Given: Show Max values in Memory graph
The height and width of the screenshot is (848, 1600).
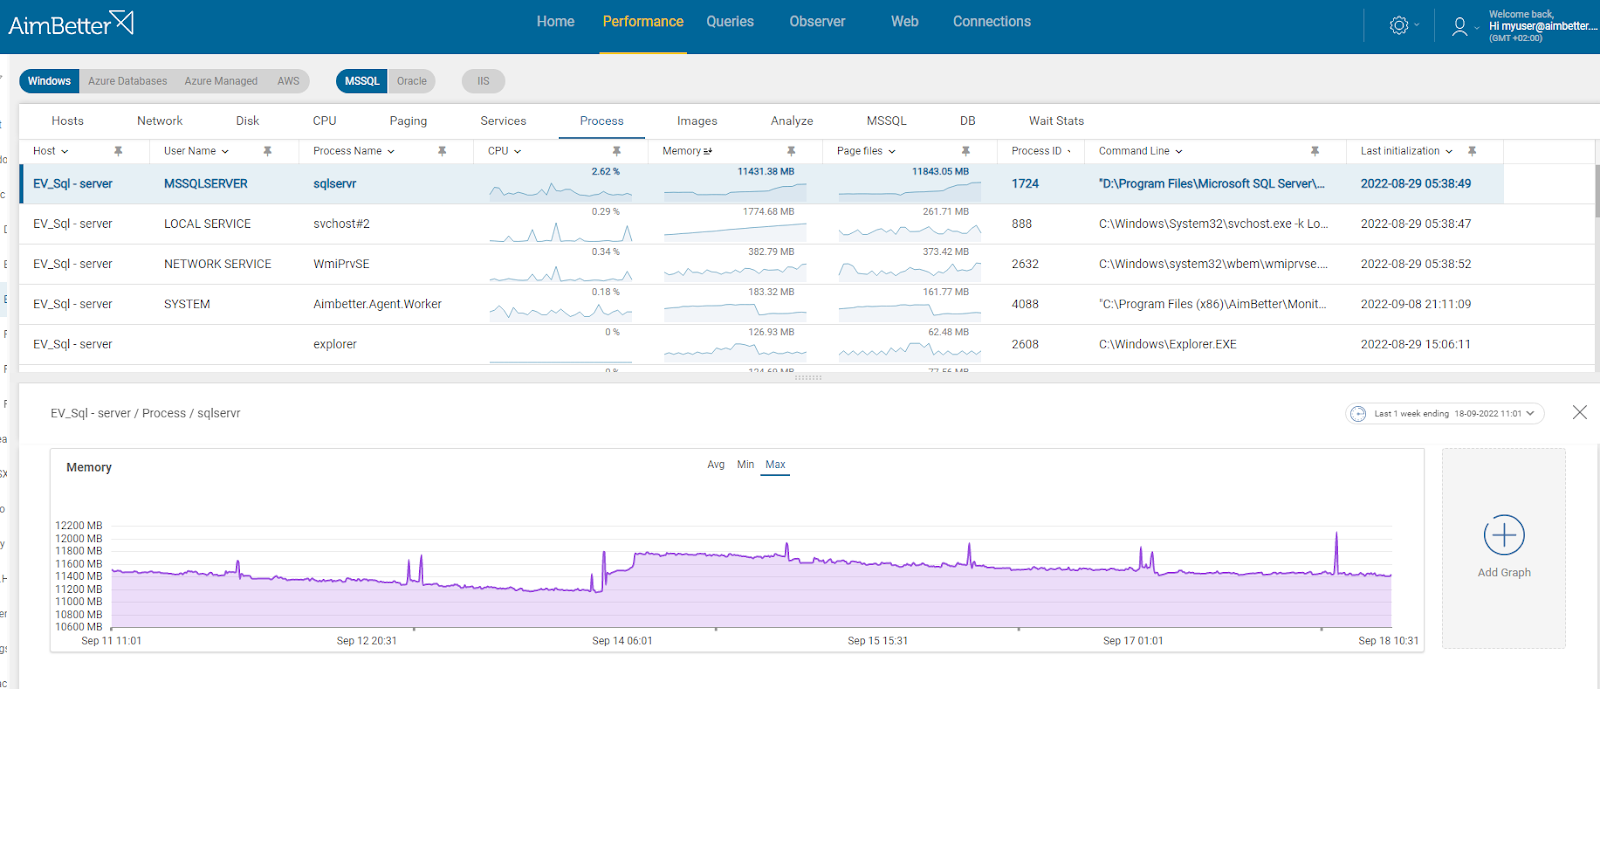Looking at the screenshot, I should (776, 465).
